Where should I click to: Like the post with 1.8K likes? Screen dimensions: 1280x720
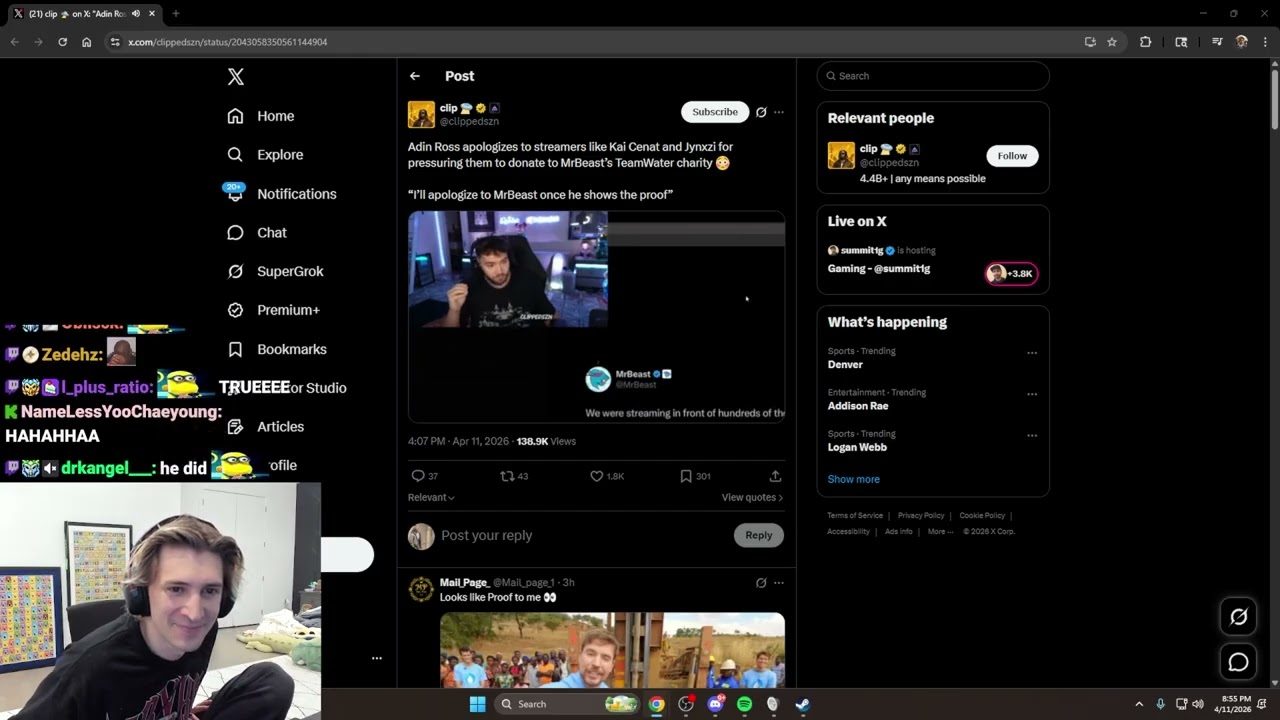pyautogui.click(x=607, y=476)
